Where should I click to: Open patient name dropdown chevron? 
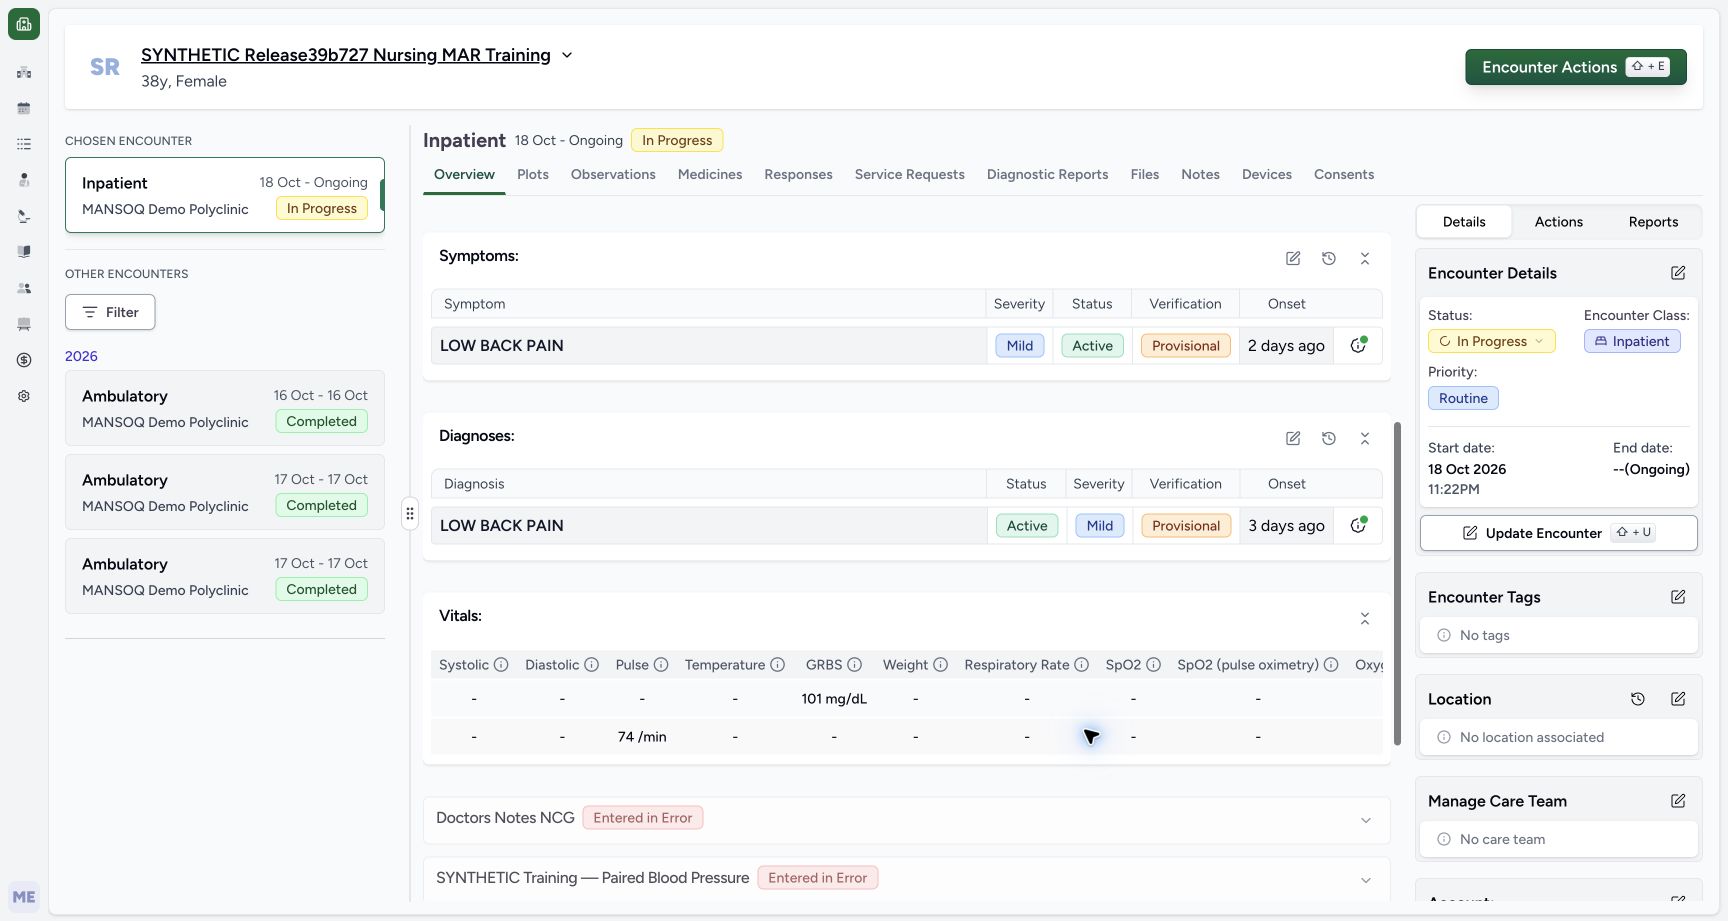pos(567,55)
